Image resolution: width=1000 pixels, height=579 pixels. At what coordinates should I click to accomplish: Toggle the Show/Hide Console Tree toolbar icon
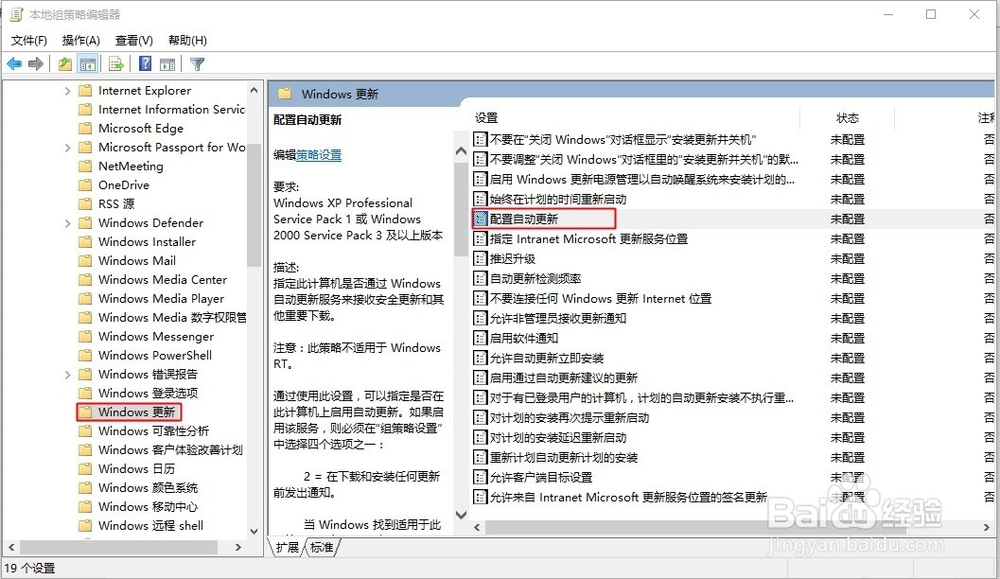click(89, 62)
